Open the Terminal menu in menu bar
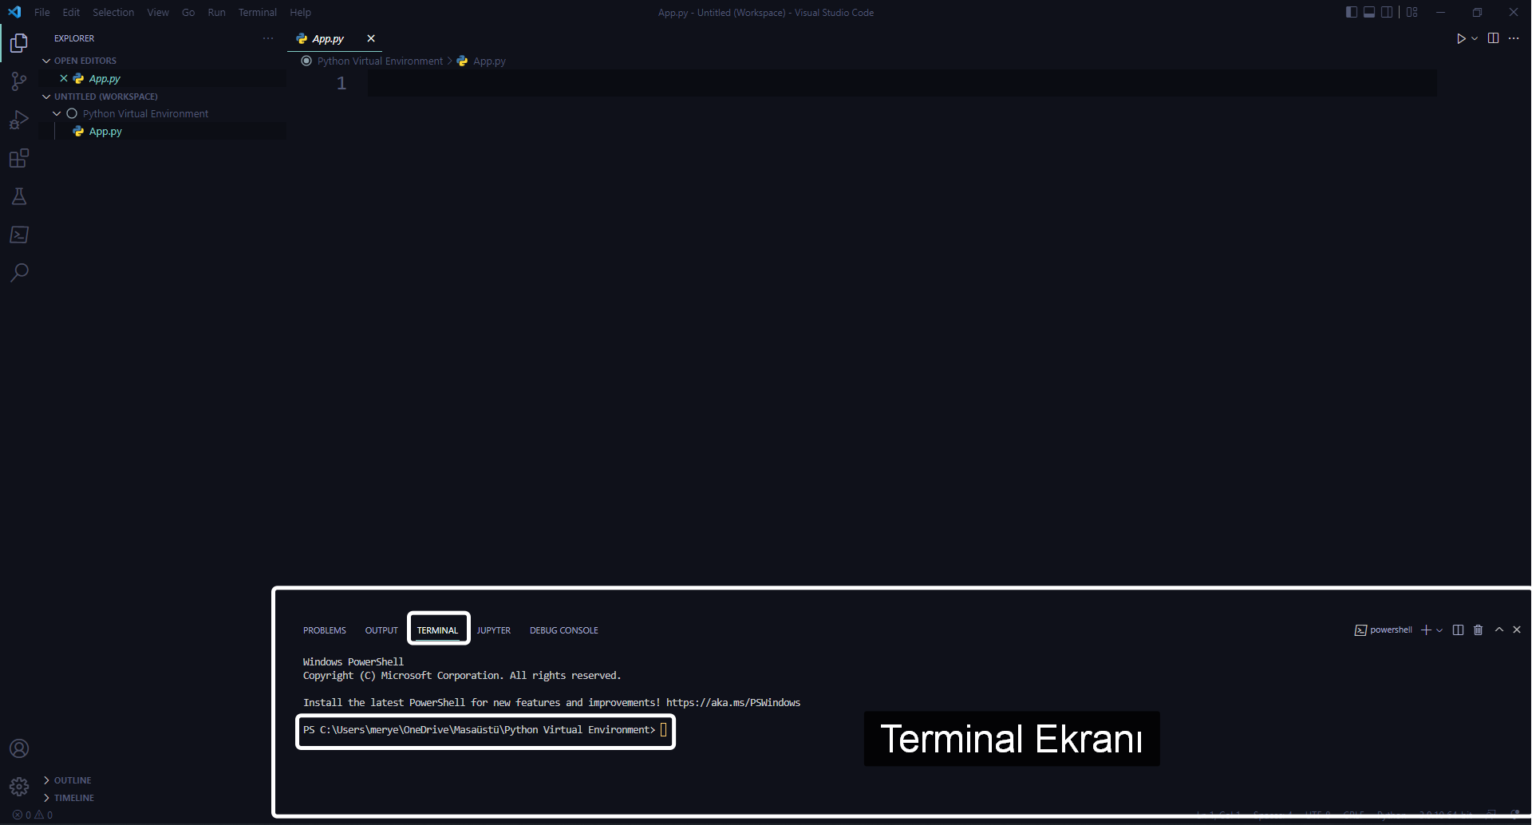1536x825 pixels. pyautogui.click(x=257, y=12)
